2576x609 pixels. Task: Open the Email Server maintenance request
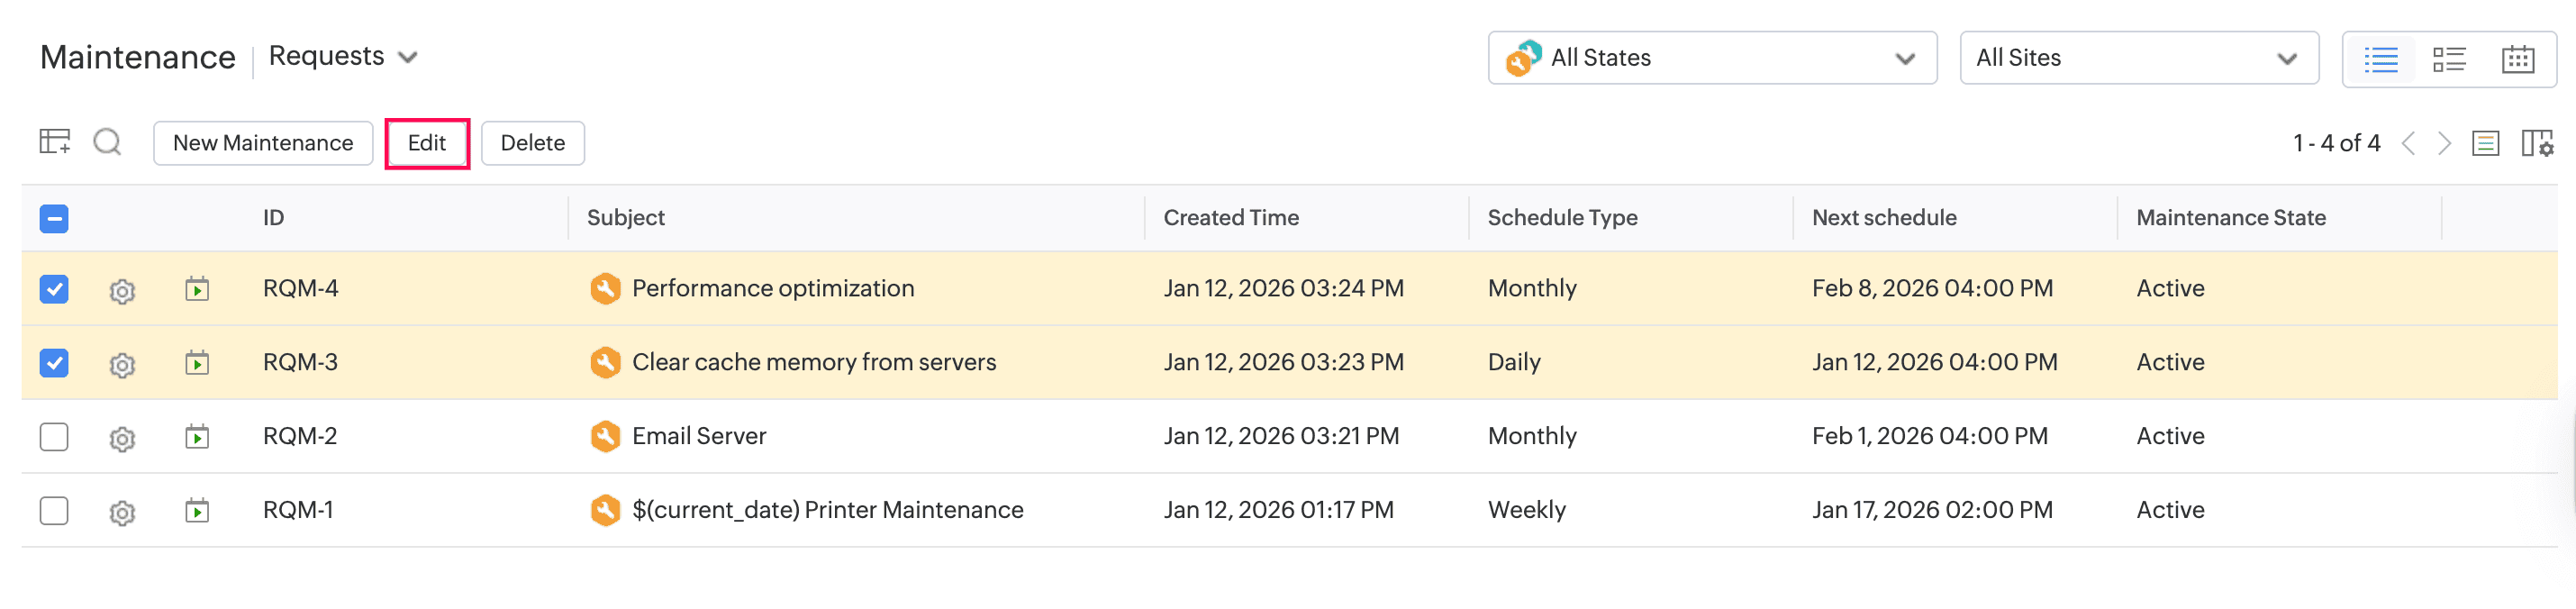click(x=698, y=436)
